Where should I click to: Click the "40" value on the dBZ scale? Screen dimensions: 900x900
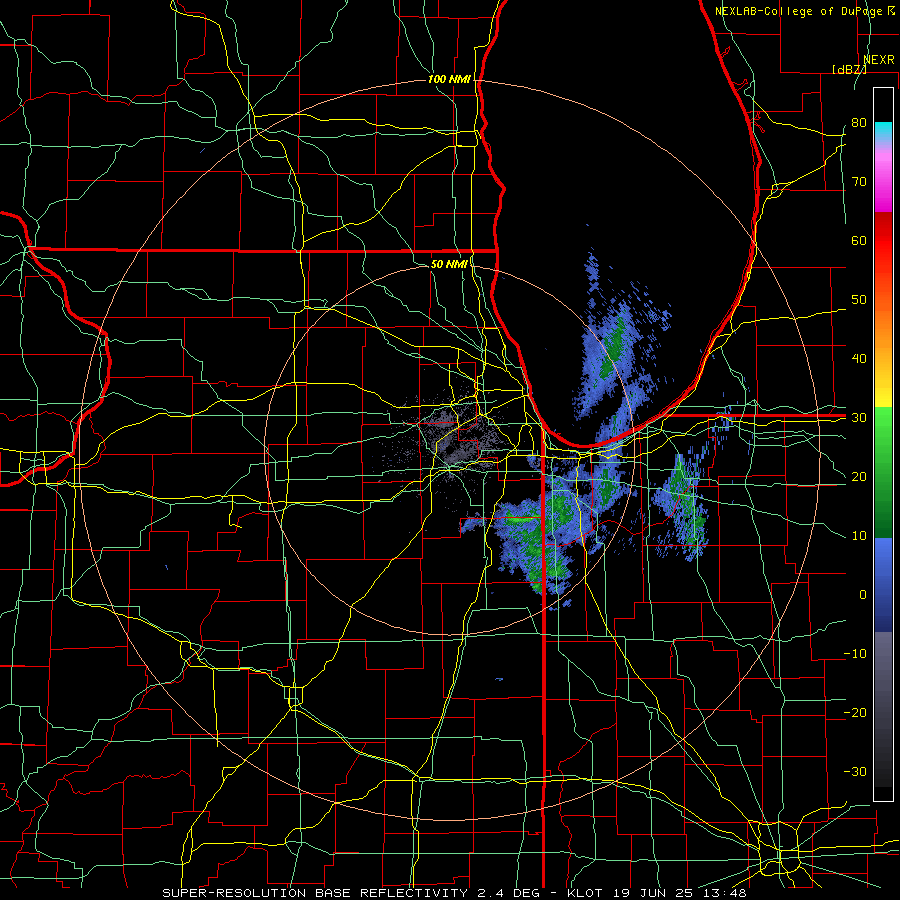[859, 359]
